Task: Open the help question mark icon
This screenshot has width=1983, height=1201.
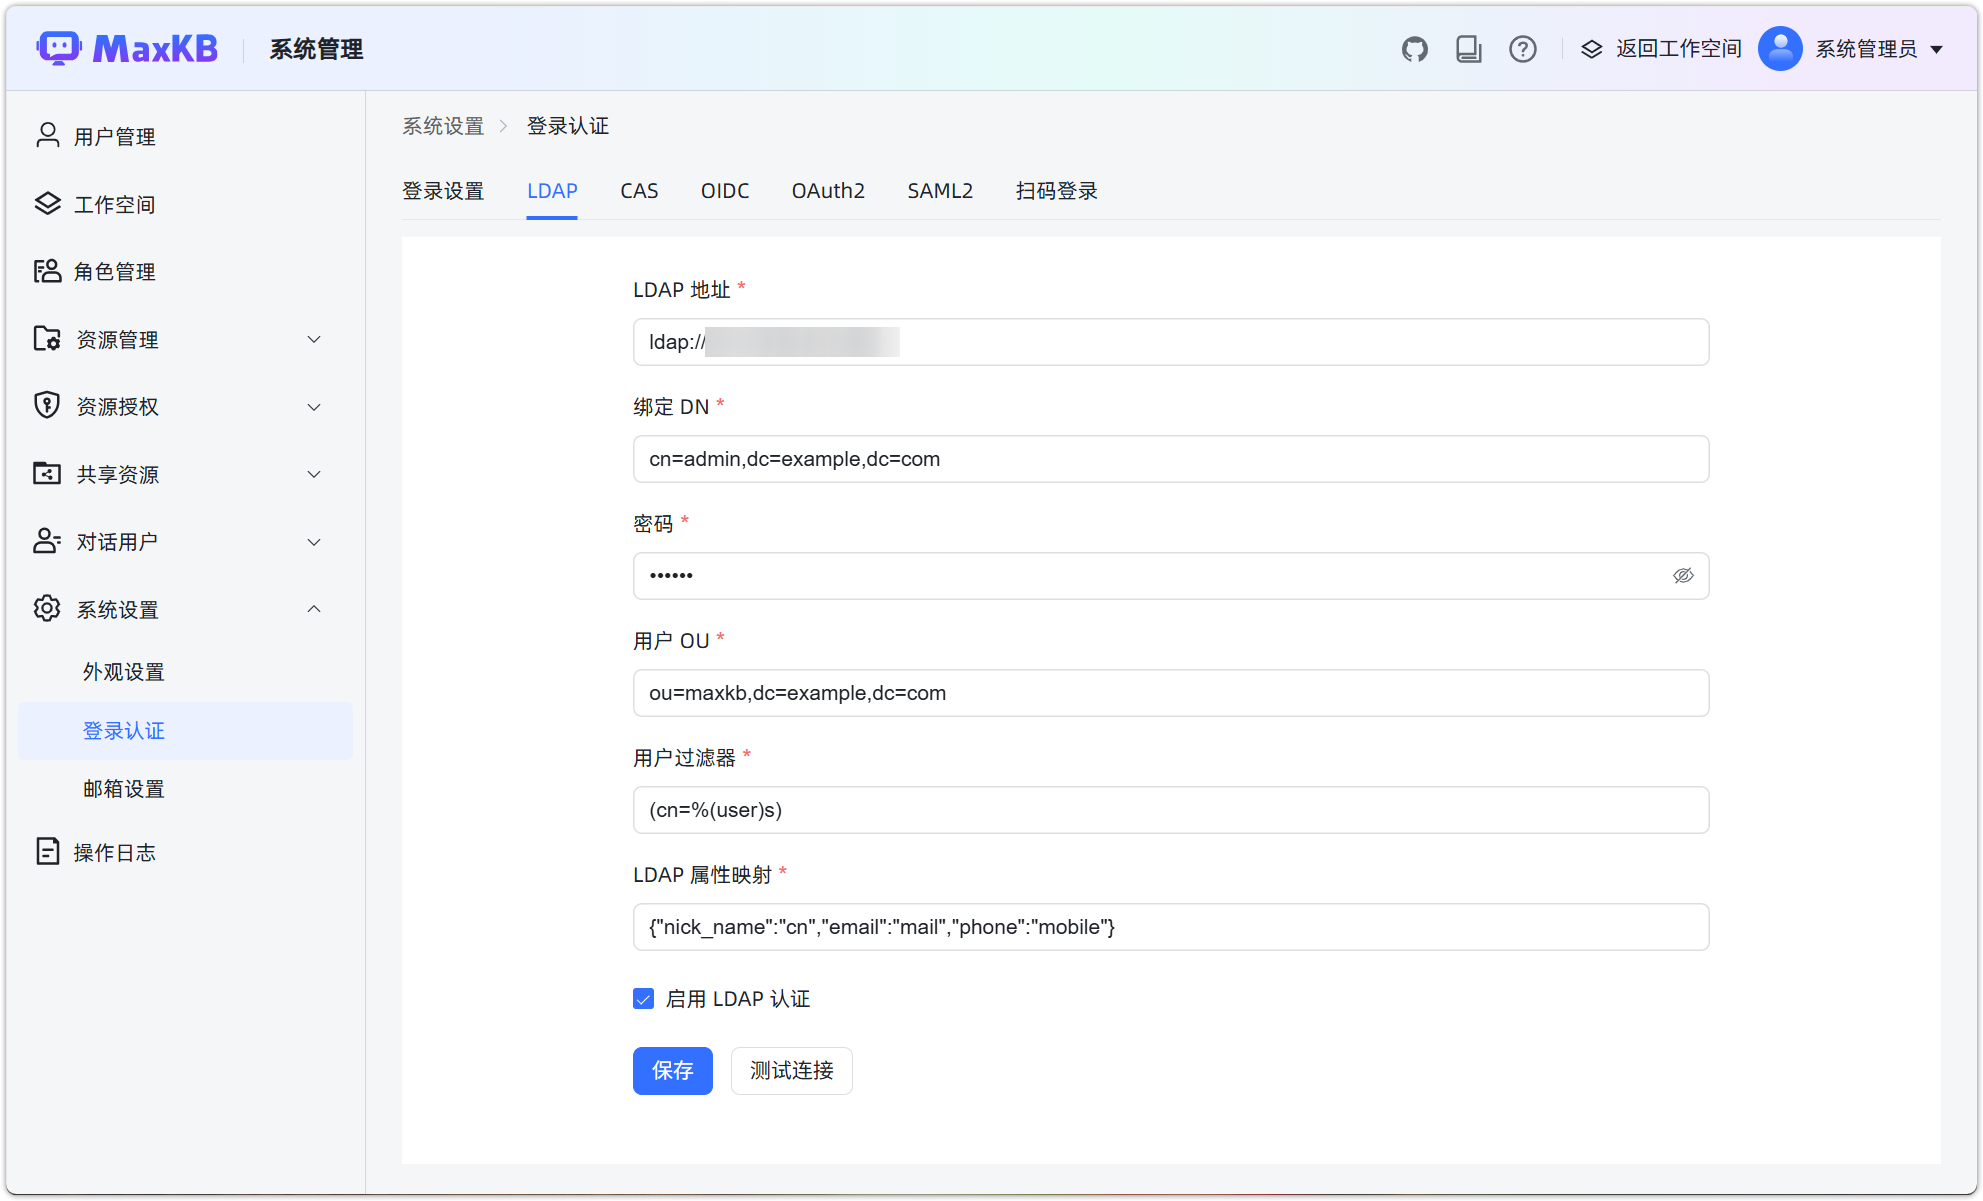Action: click(x=1522, y=48)
